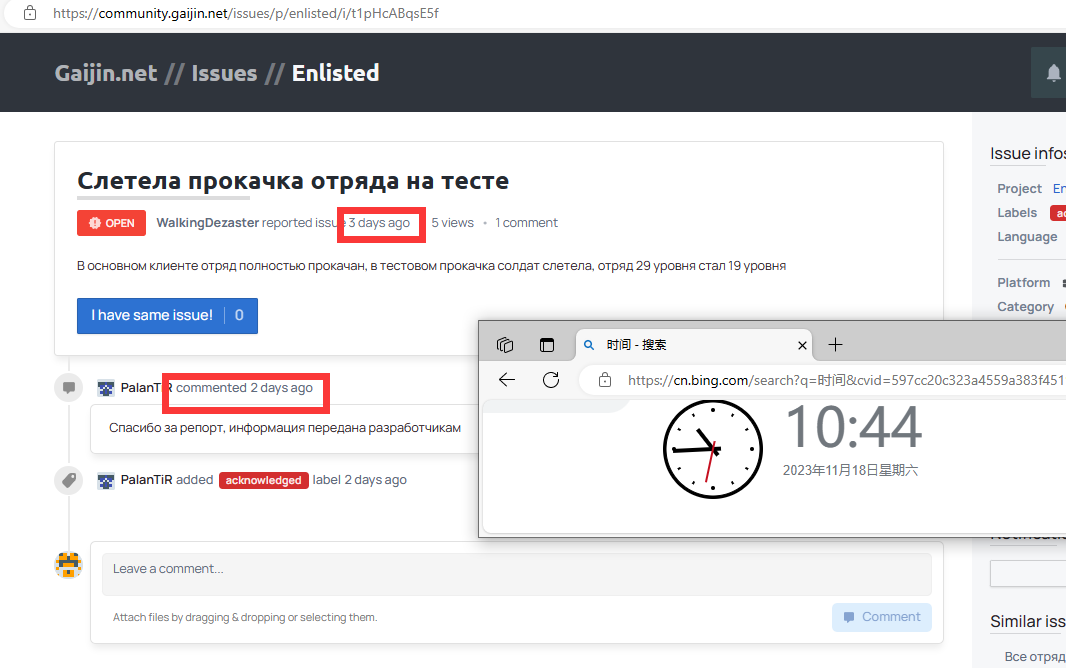This screenshot has height=668, width=1066.
Task: Click the lock icon in the Gaijin address bar
Action: coord(30,14)
